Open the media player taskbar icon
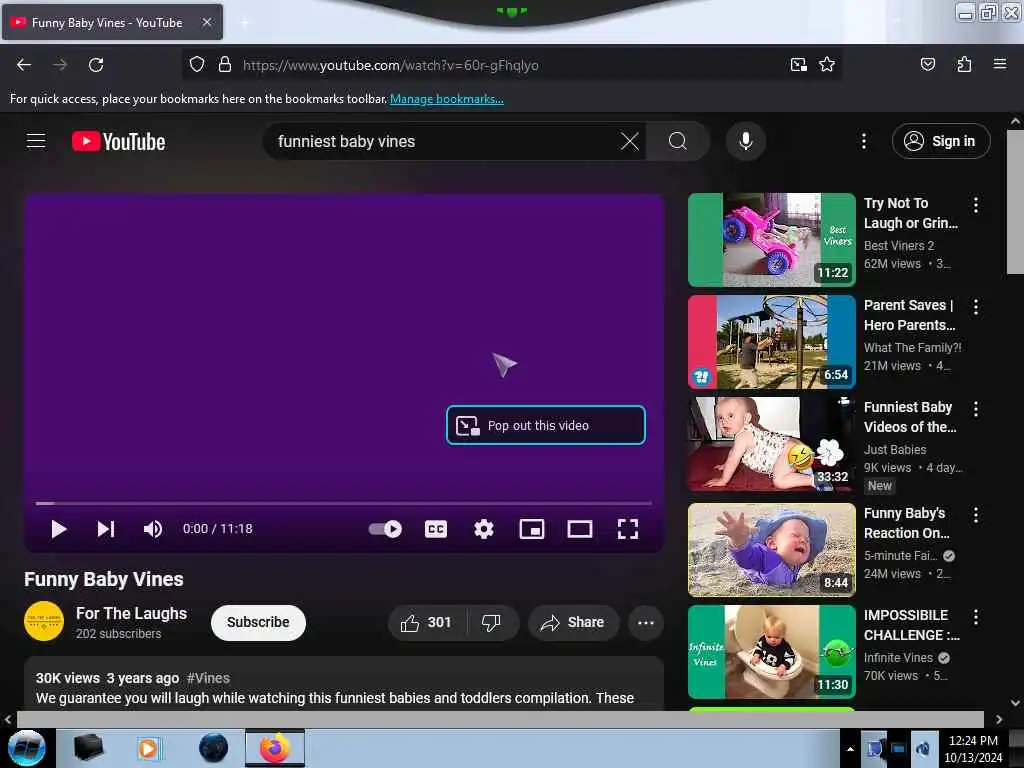This screenshot has width=1024, height=768. [149, 748]
